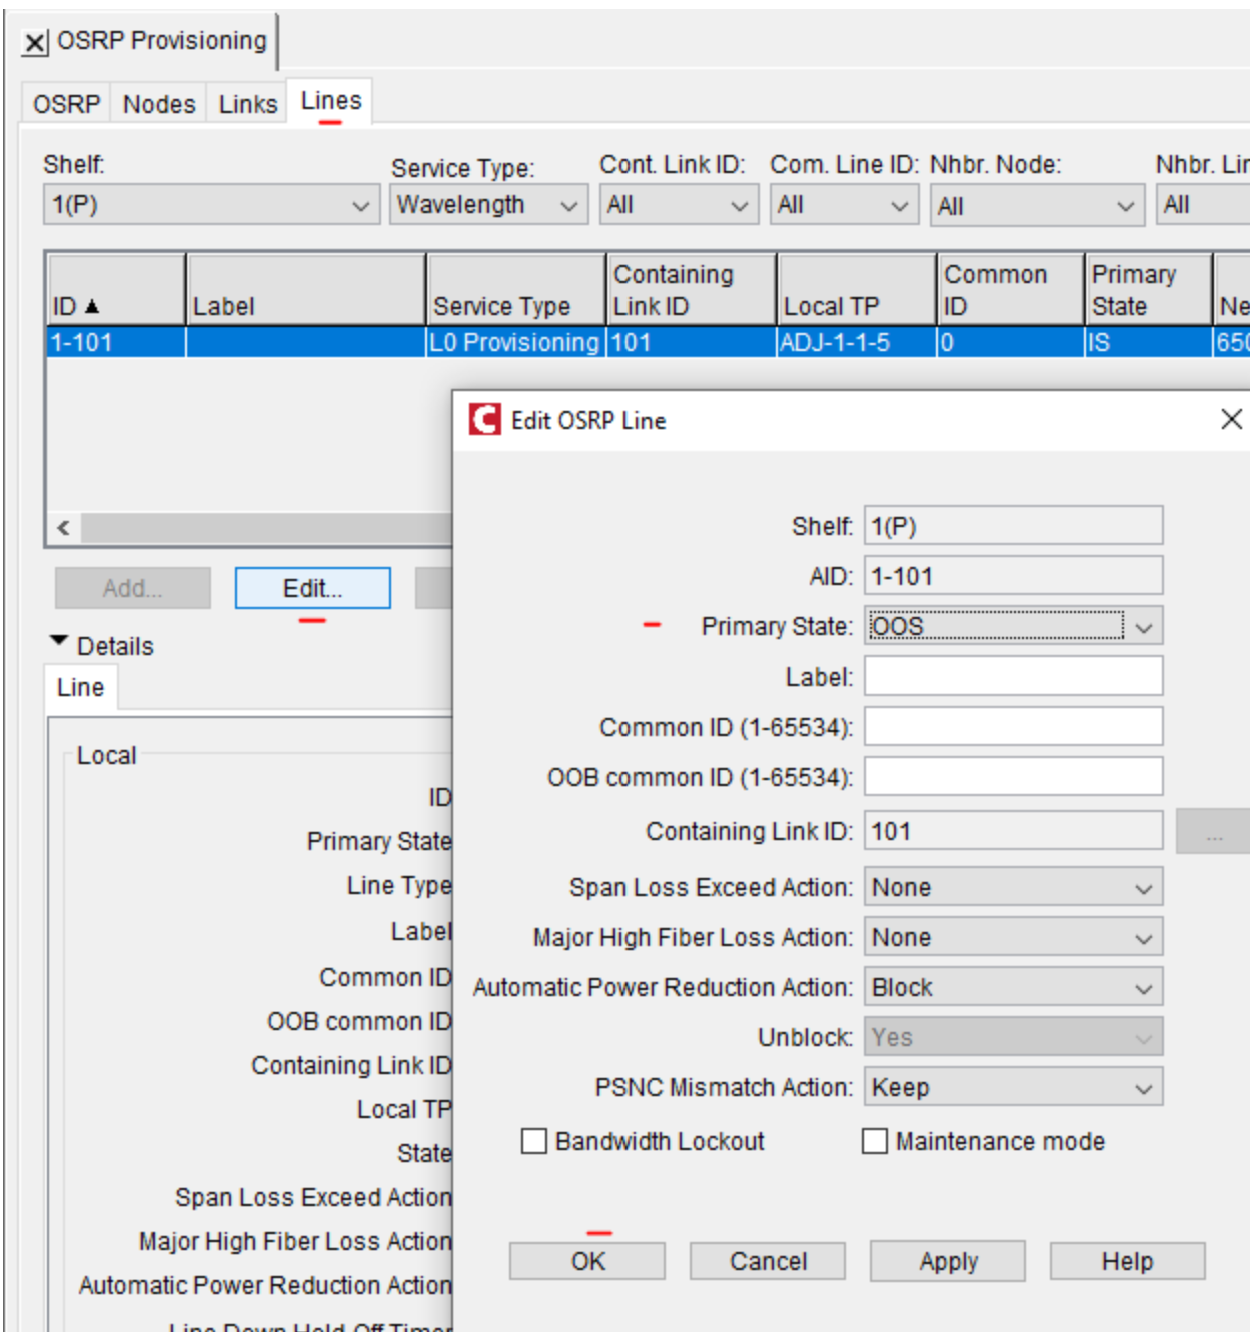
Task: Check the Maintenance mode option
Action: click(x=876, y=1140)
